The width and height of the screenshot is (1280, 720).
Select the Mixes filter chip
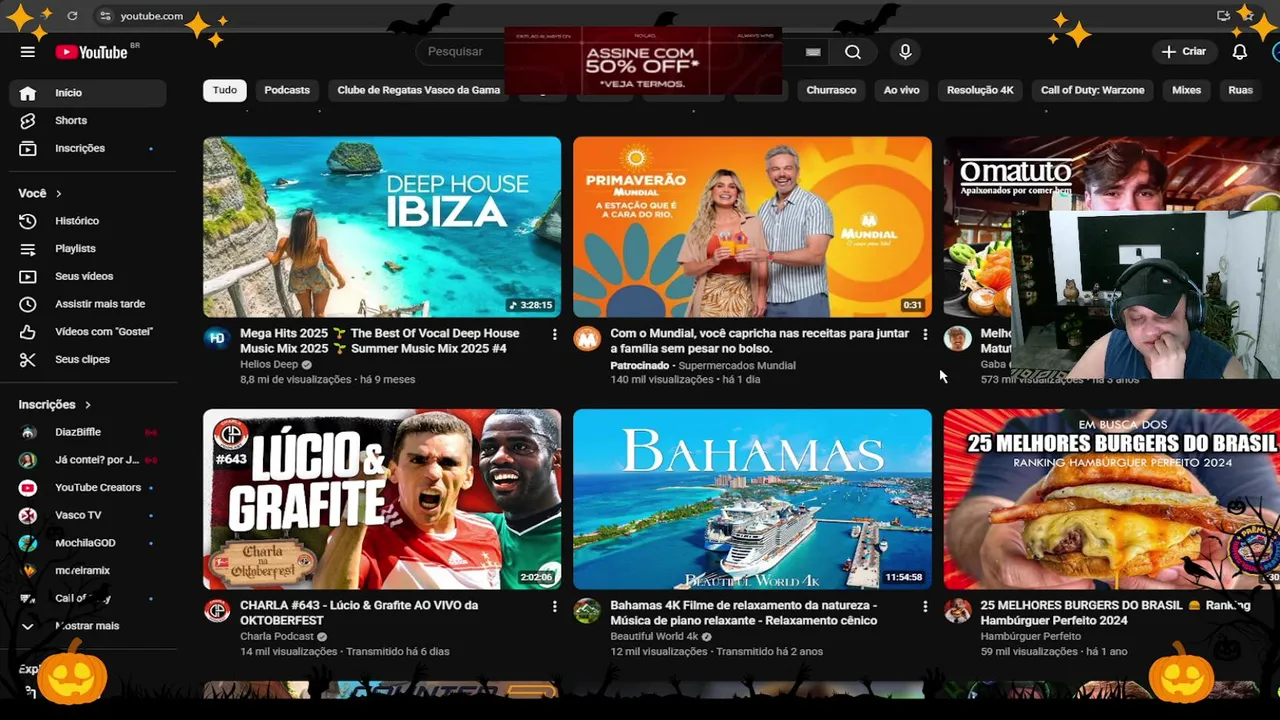[1186, 90]
